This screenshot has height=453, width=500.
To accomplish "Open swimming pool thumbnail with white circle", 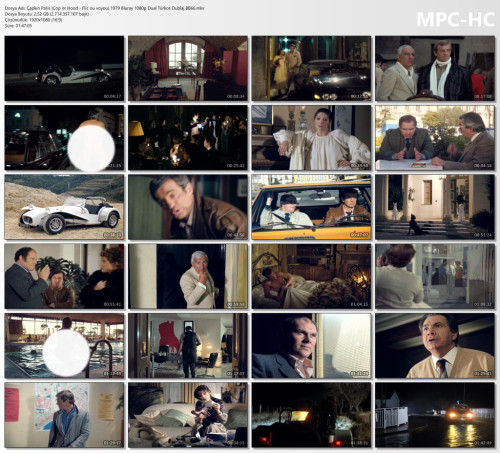I will [64, 346].
